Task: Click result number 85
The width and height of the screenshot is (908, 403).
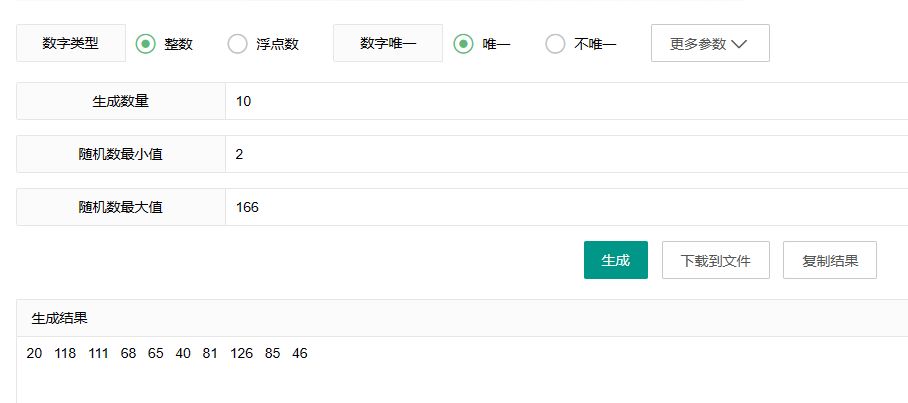Action: click(x=272, y=353)
